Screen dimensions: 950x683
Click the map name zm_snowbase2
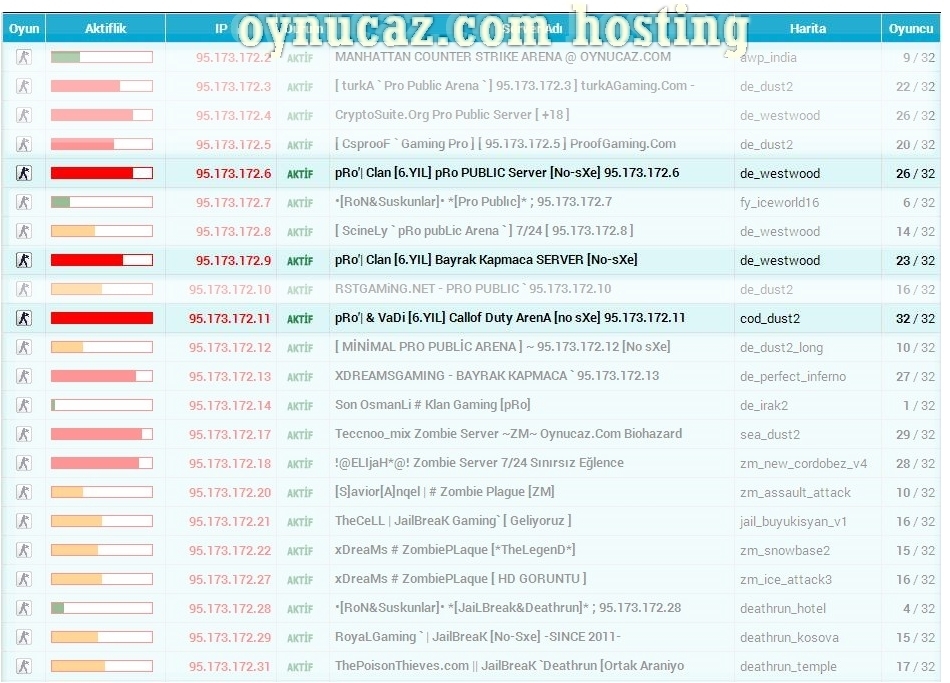pos(785,550)
